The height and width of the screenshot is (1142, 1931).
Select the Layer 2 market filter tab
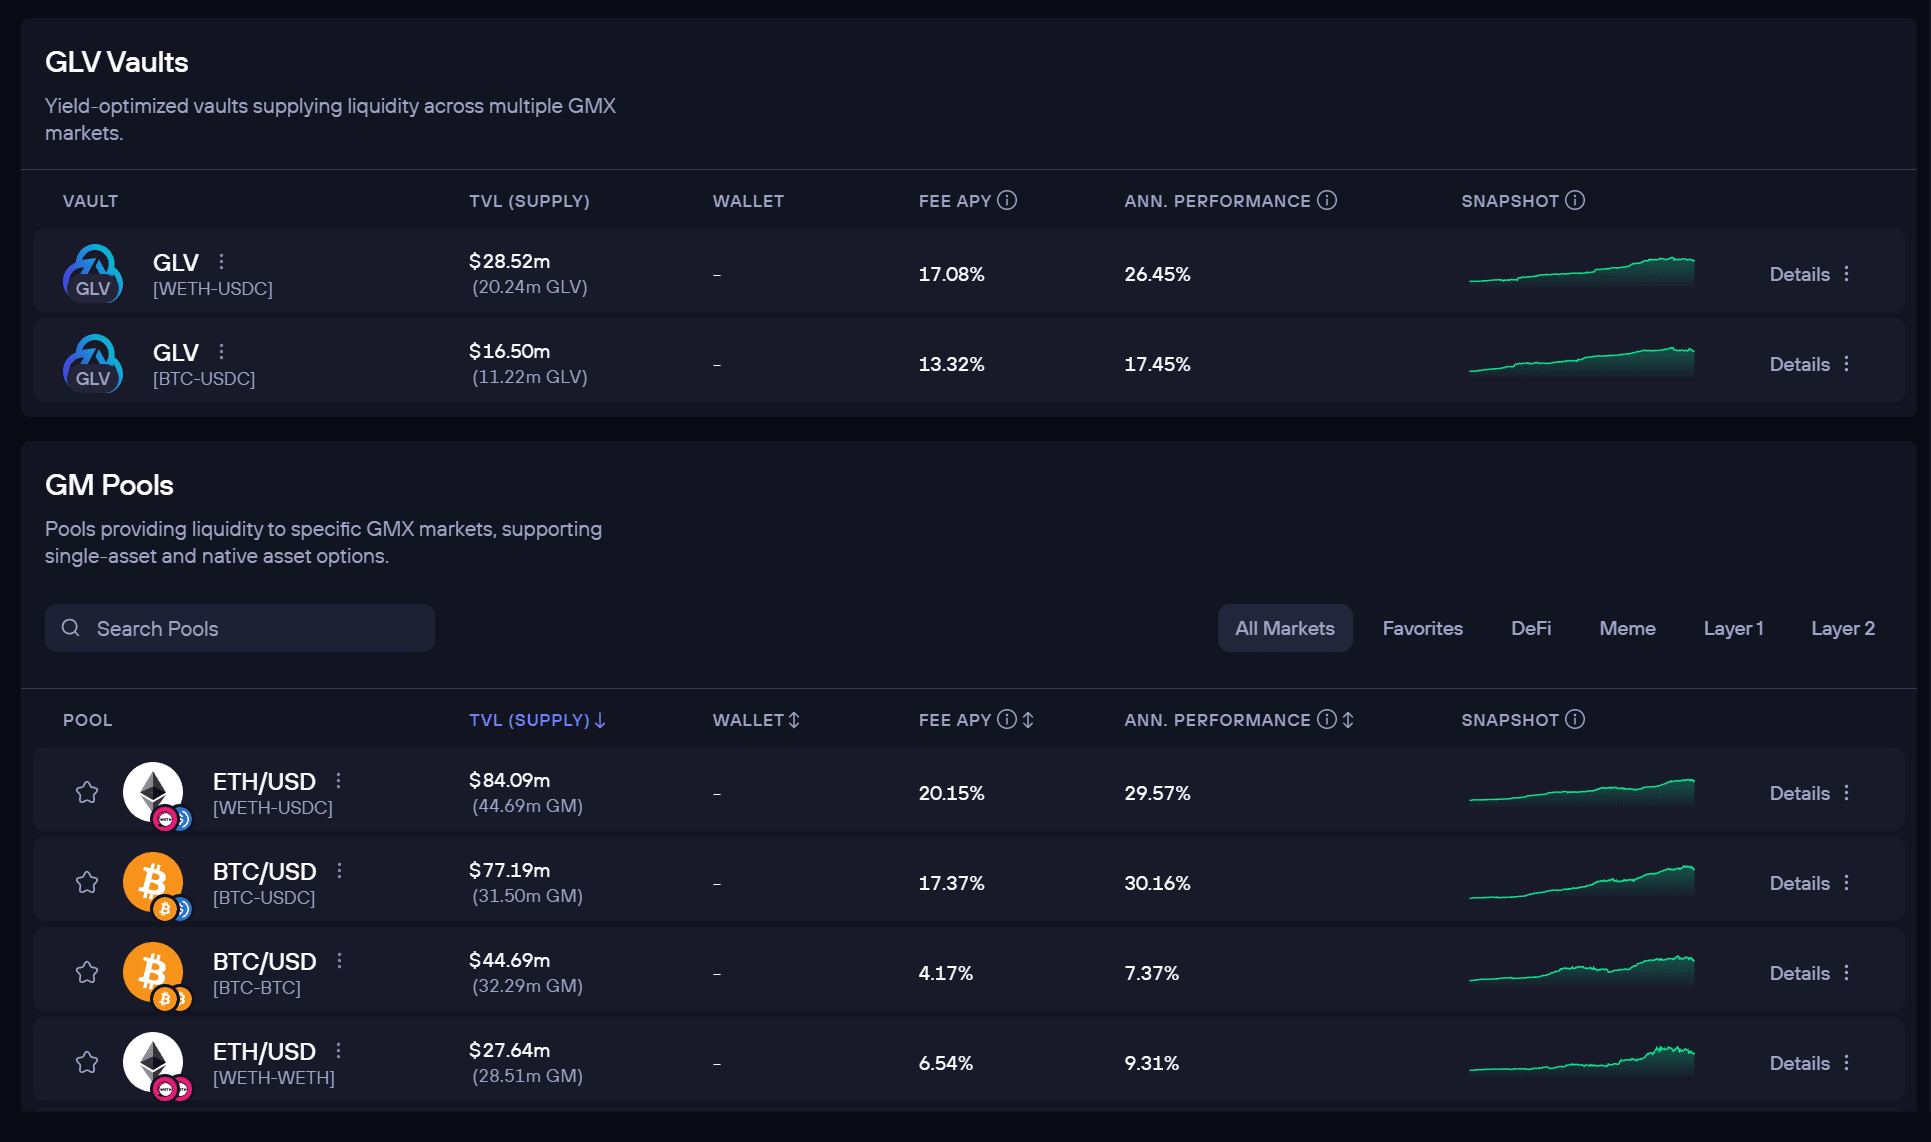(x=1842, y=628)
